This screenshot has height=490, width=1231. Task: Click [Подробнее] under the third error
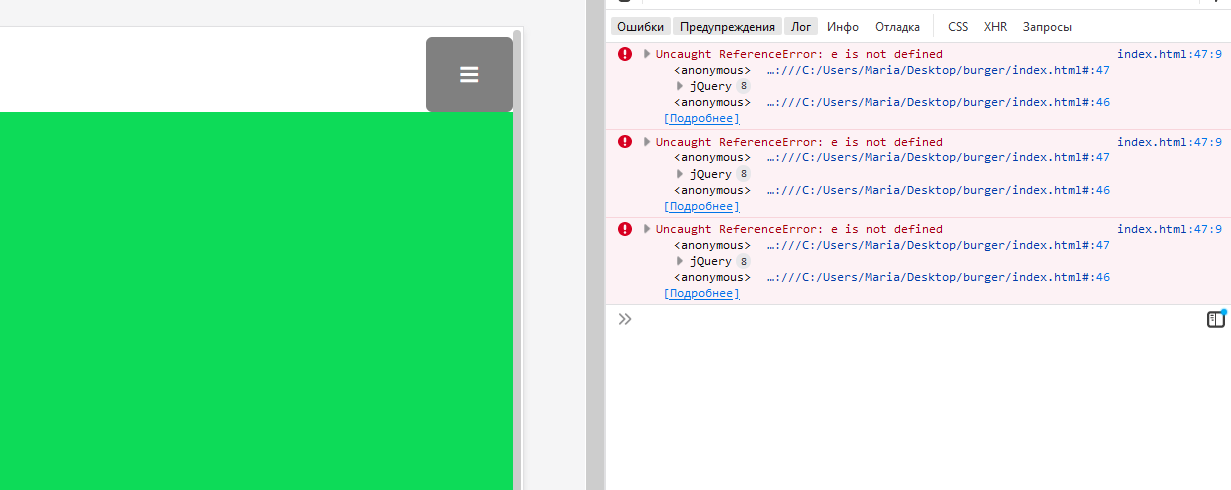point(702,294)
